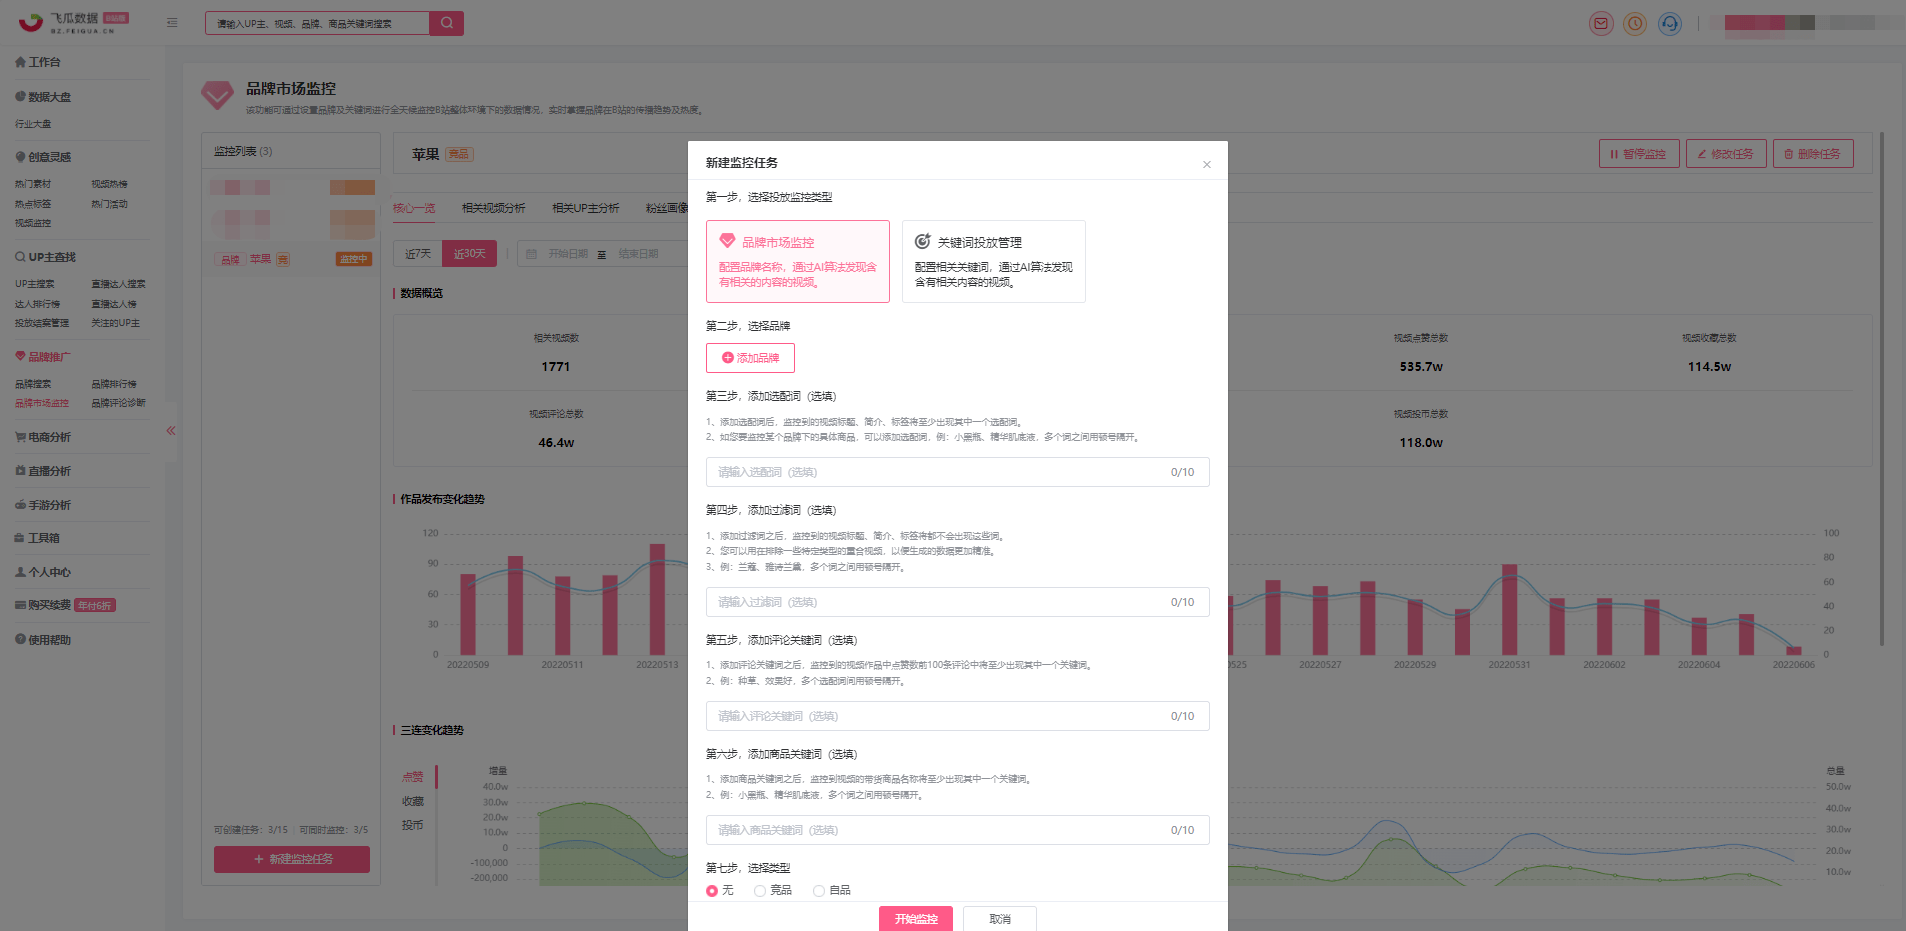Select the 苹果 brand row in monitor list
This screenshot has width=1906, height=931.
(291, 259)
